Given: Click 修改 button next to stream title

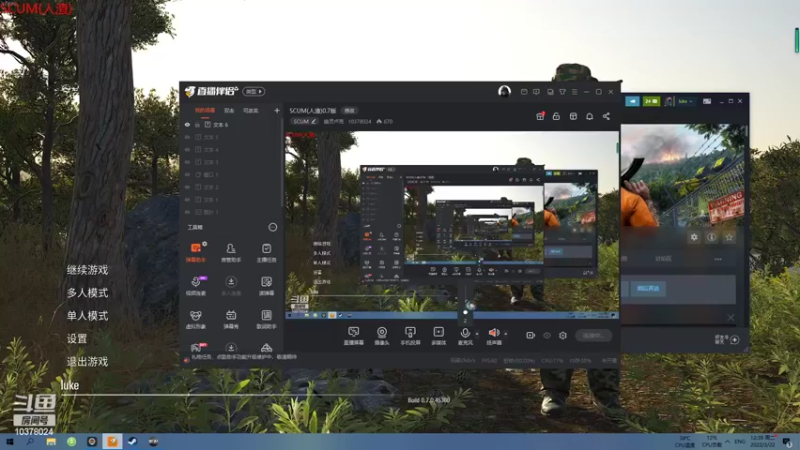Looking at the screenshot, I should 349,110.
